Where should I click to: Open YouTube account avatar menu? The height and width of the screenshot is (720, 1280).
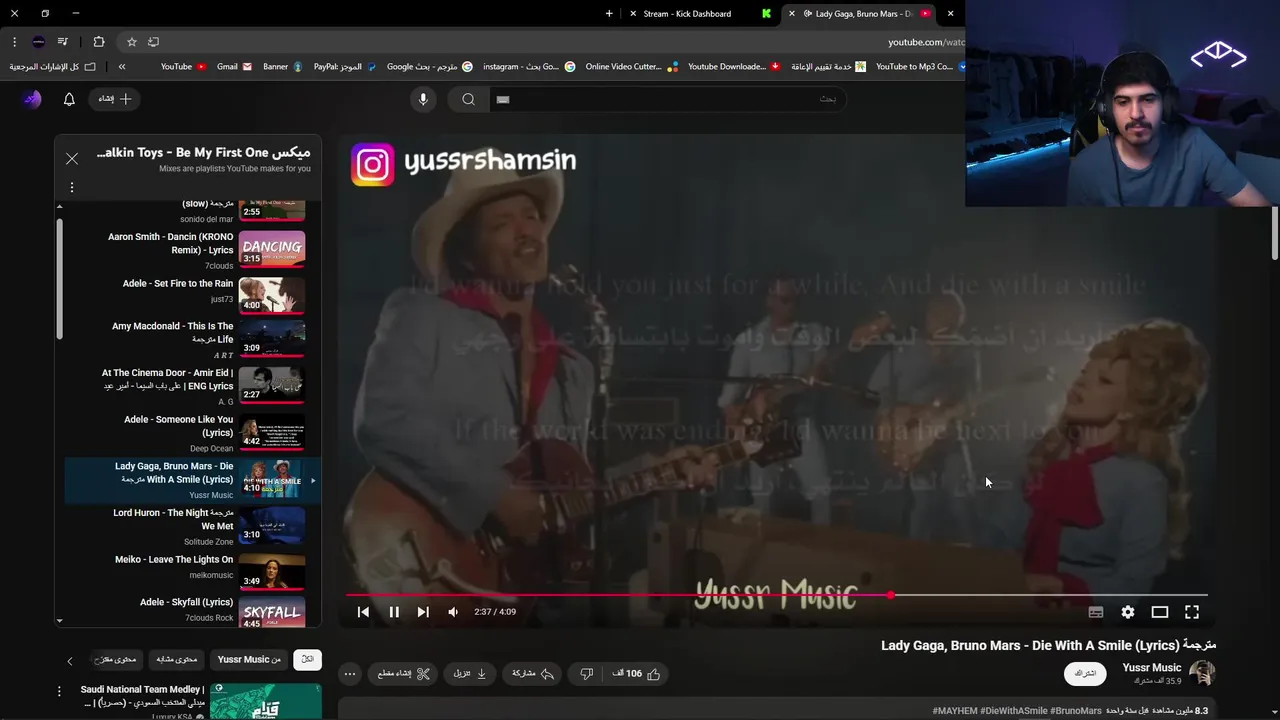(x=32, y=99)
